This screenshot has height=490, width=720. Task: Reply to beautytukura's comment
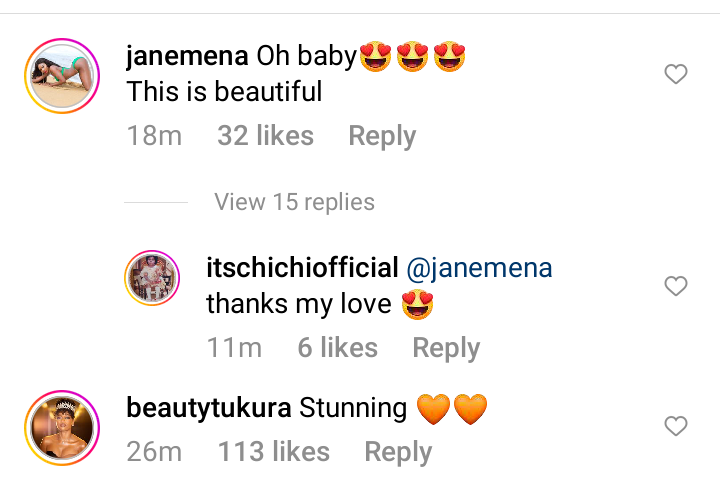coord(398,452)
